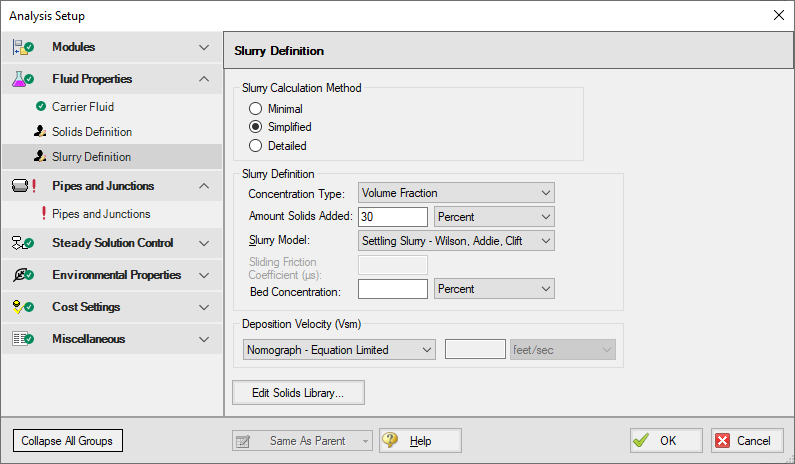Click the Amount Solids Added field

392,217
